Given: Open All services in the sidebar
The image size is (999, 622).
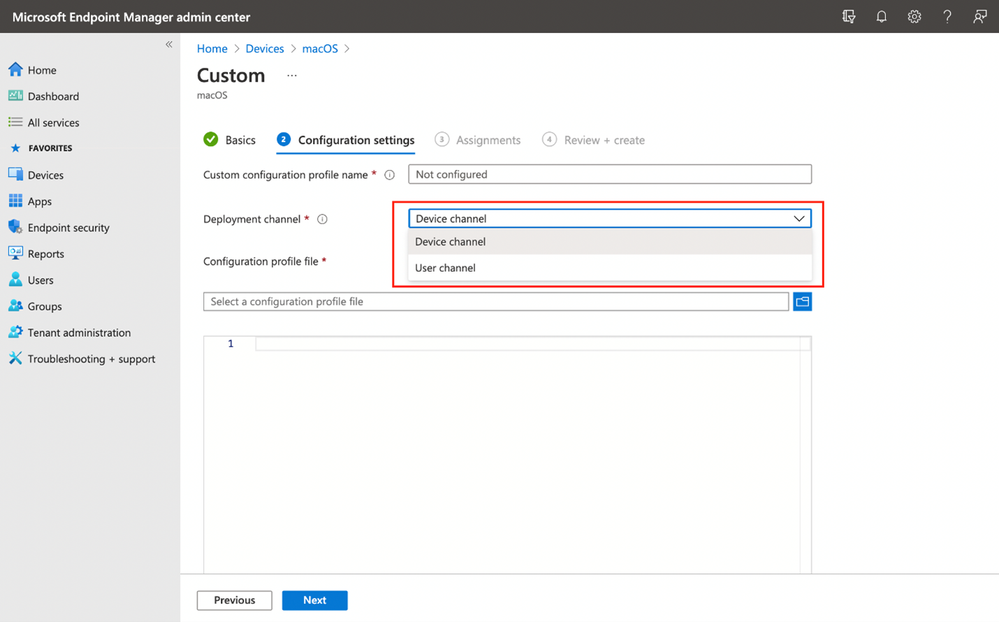Looking at the screenshot, I should point(54,122).
